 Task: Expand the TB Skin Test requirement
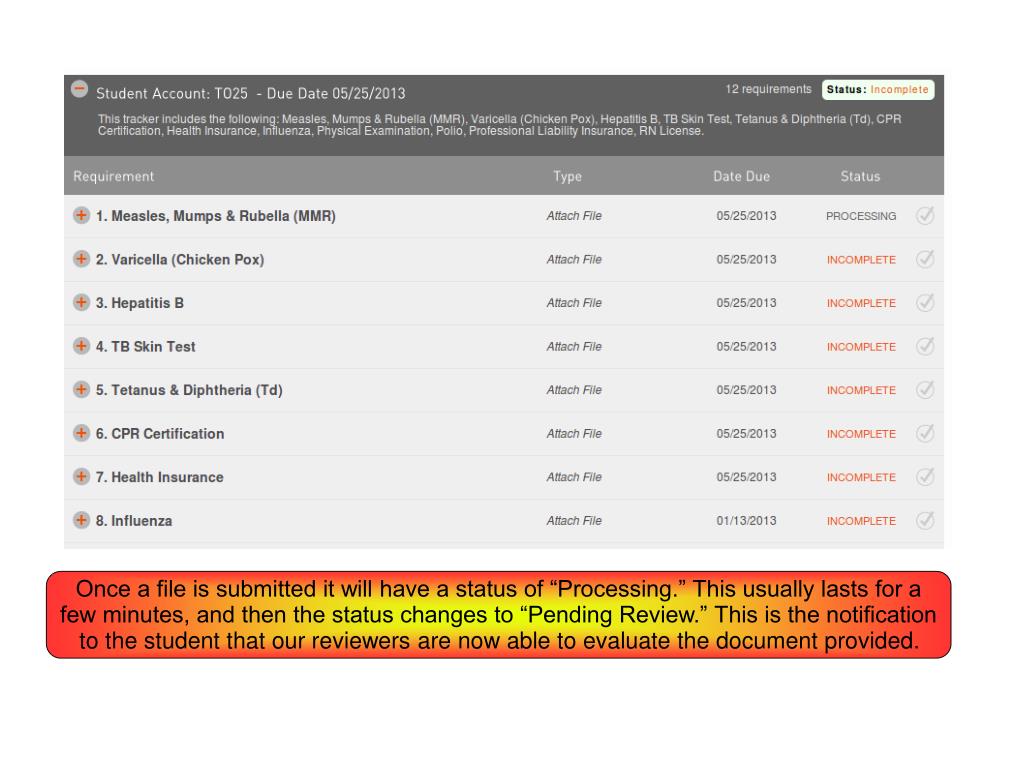pyautogui.click(x=81, y=346)
